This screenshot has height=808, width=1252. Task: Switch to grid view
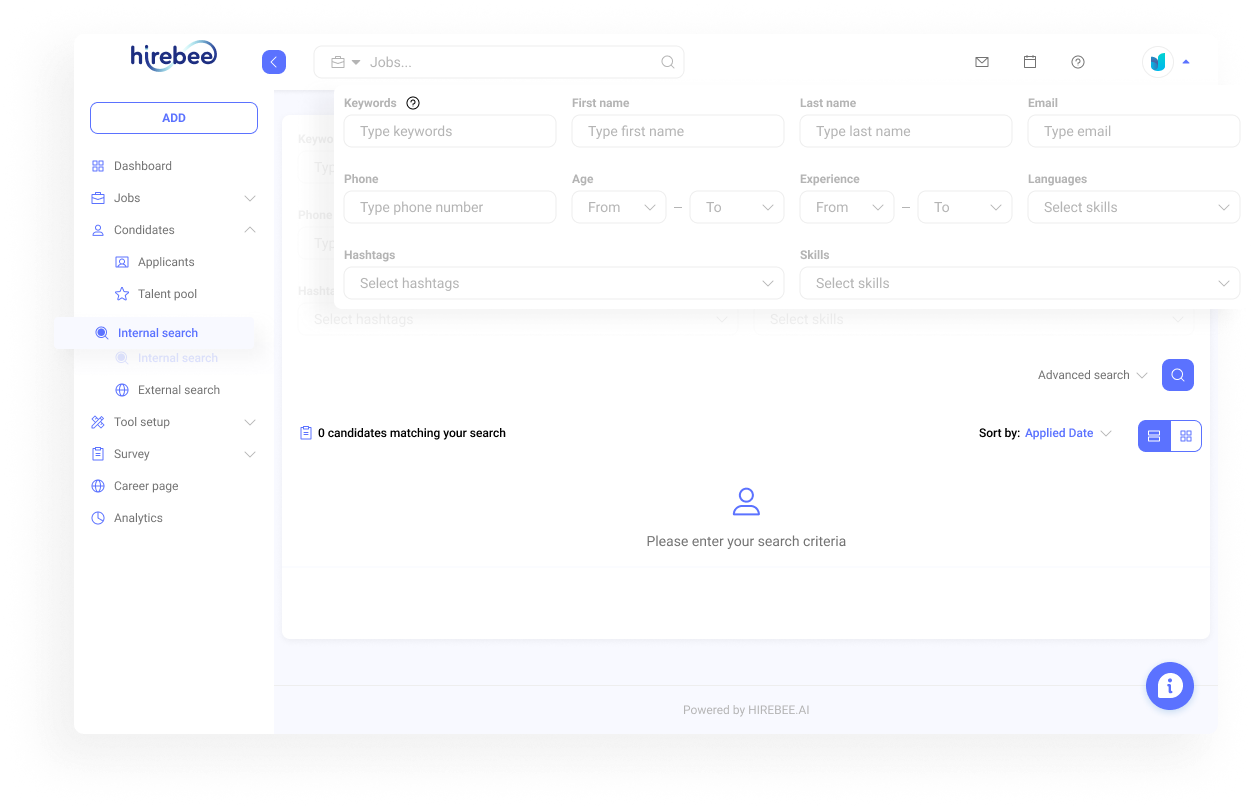(x=1186, y=436)
